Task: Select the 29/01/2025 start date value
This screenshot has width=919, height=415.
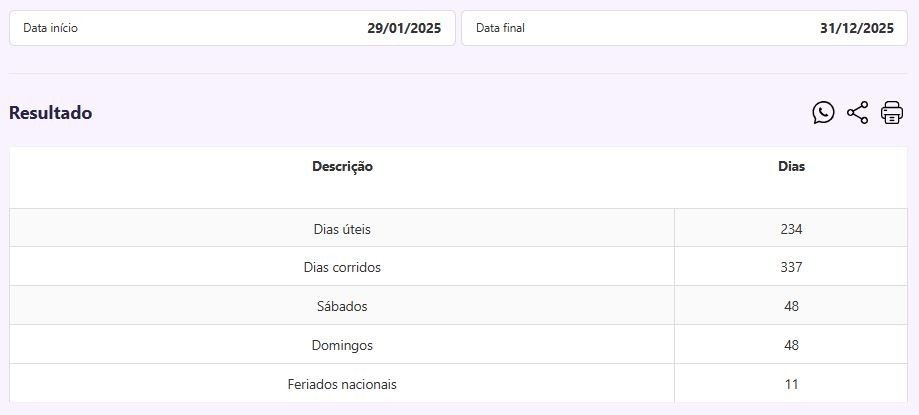Action: [404, 28]
